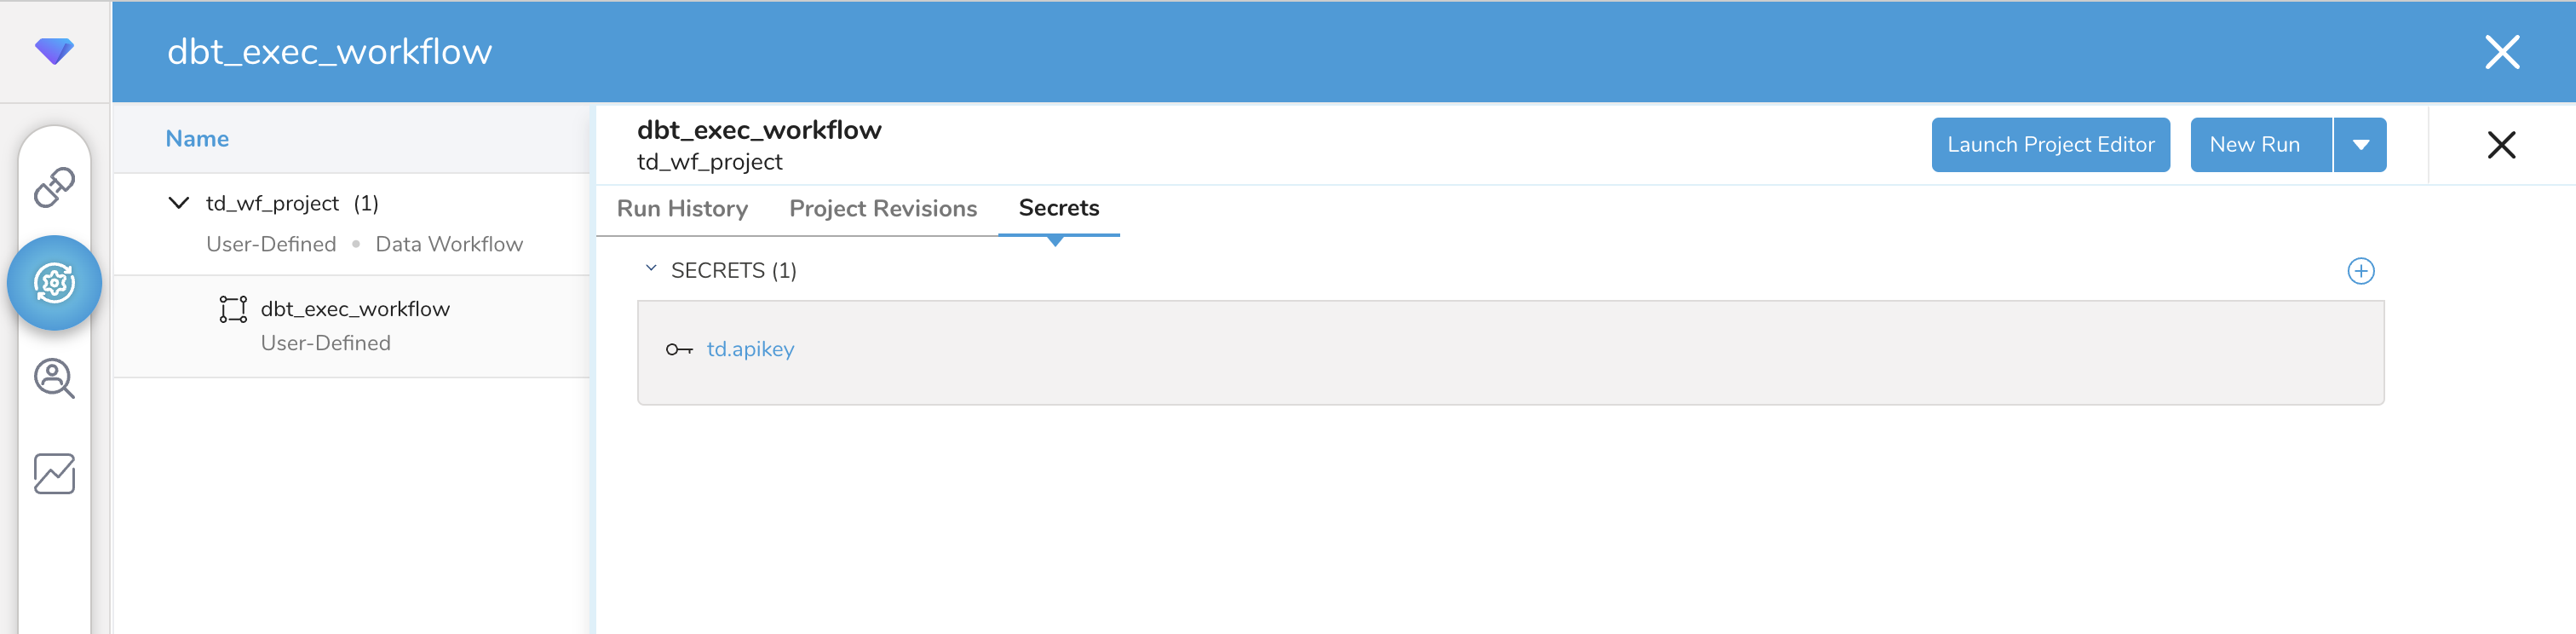Viewport: 2576px width, 634px height.
Task: Open the audience search profile icon
Action: (x=54, y=379)
